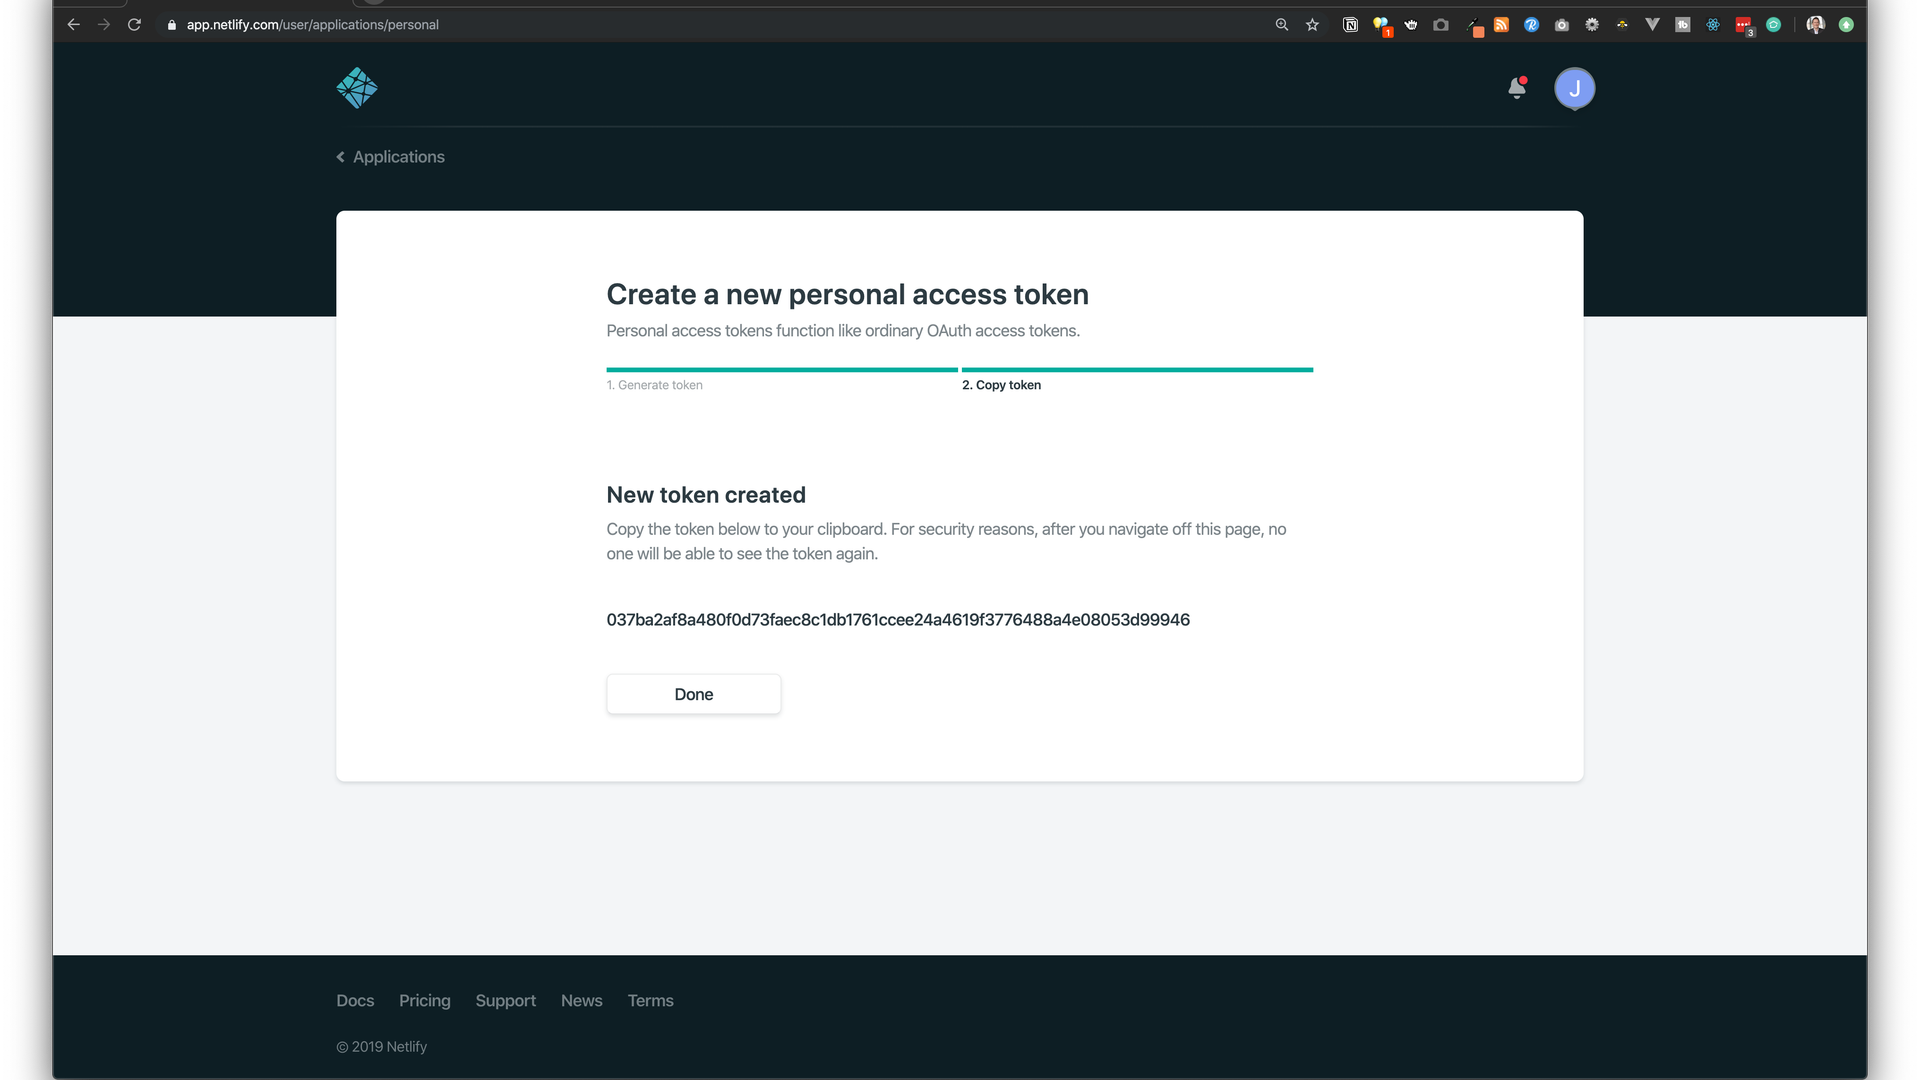
Task: Reload the page
Action: click(134, 25)
